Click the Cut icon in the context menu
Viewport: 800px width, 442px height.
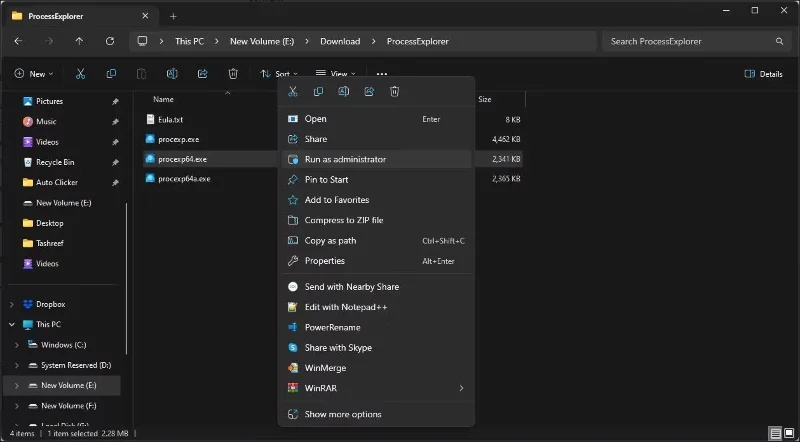(293, 92)
